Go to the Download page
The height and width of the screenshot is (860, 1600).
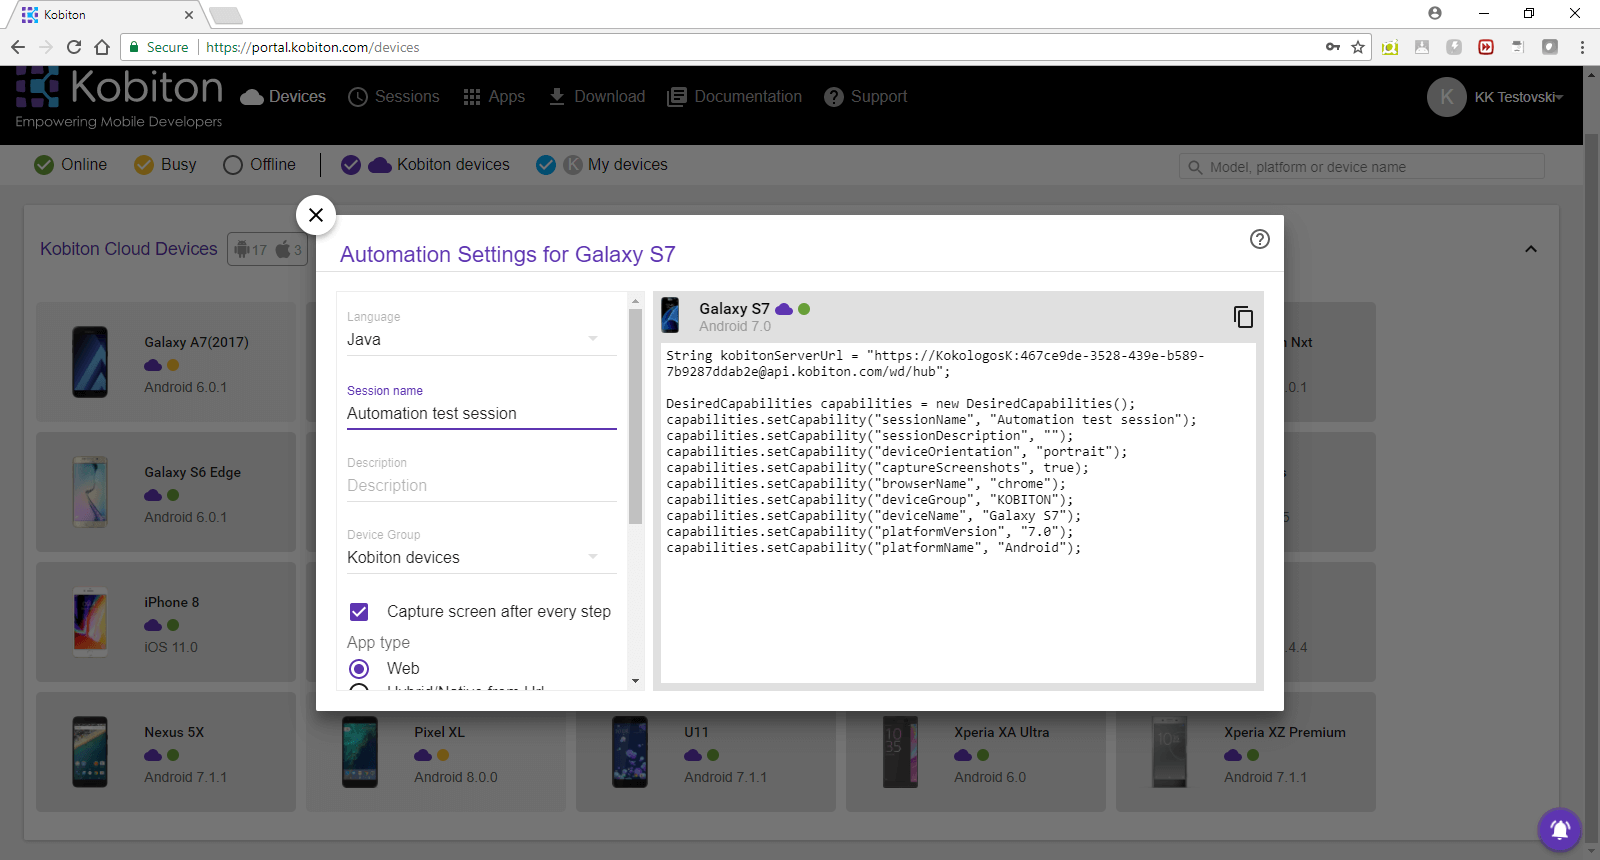point(597,97)
